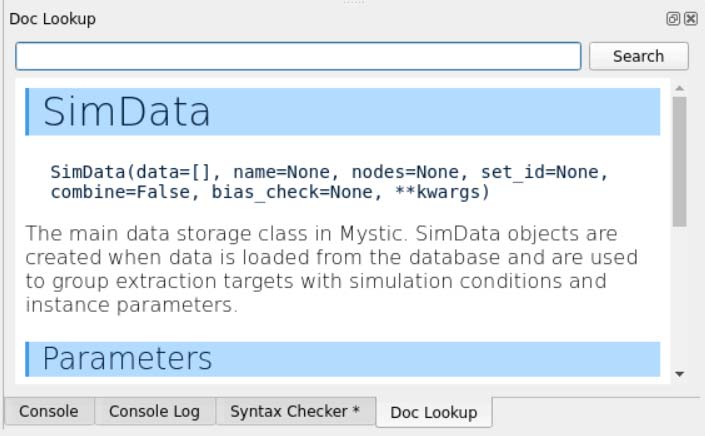Click the float/undock icon of Doc Lookup panel
The width and height of the screenshot is (705, 436).
pos(672,19)
